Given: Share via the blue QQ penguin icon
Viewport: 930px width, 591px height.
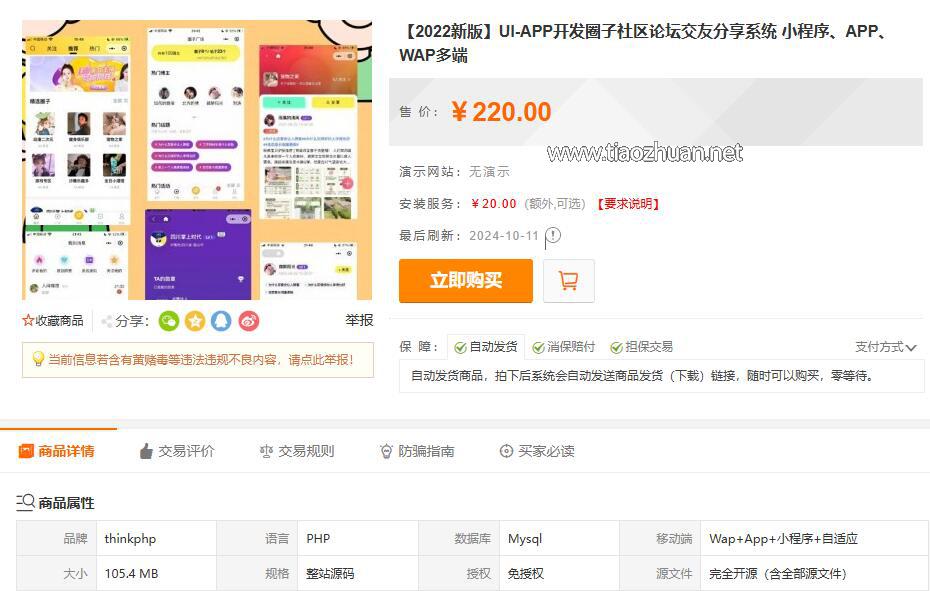Looking at the screenshot, I should tap(222, 321).
